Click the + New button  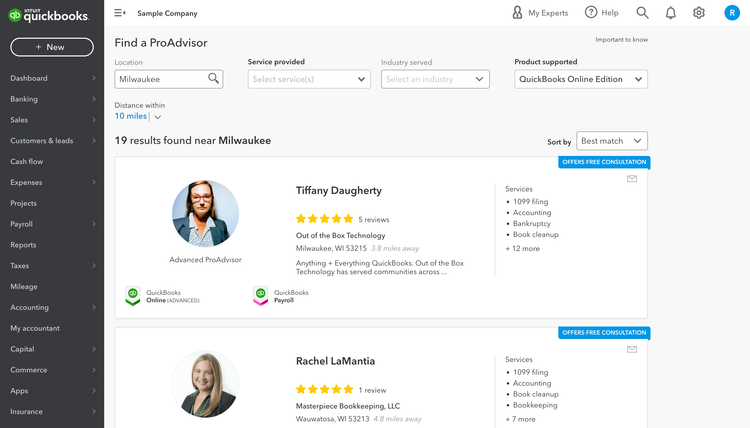click(x=52, y=47)
